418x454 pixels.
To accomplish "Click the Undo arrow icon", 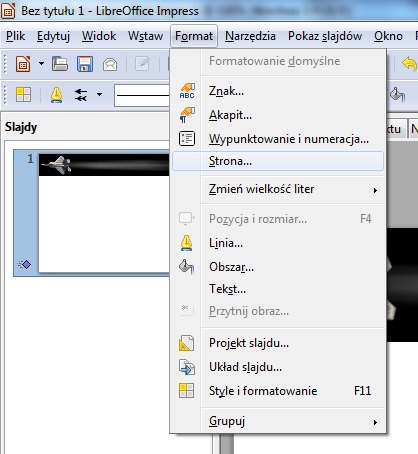I will coord(410,63).
